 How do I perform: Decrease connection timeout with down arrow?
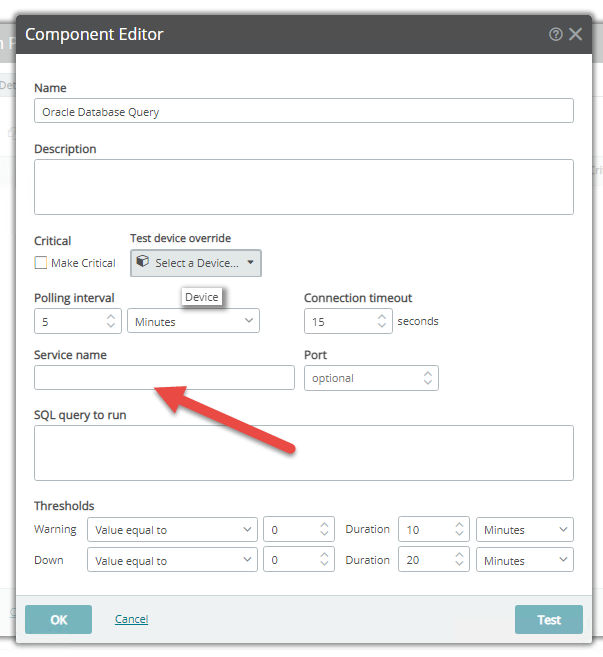tap(382, 325)
